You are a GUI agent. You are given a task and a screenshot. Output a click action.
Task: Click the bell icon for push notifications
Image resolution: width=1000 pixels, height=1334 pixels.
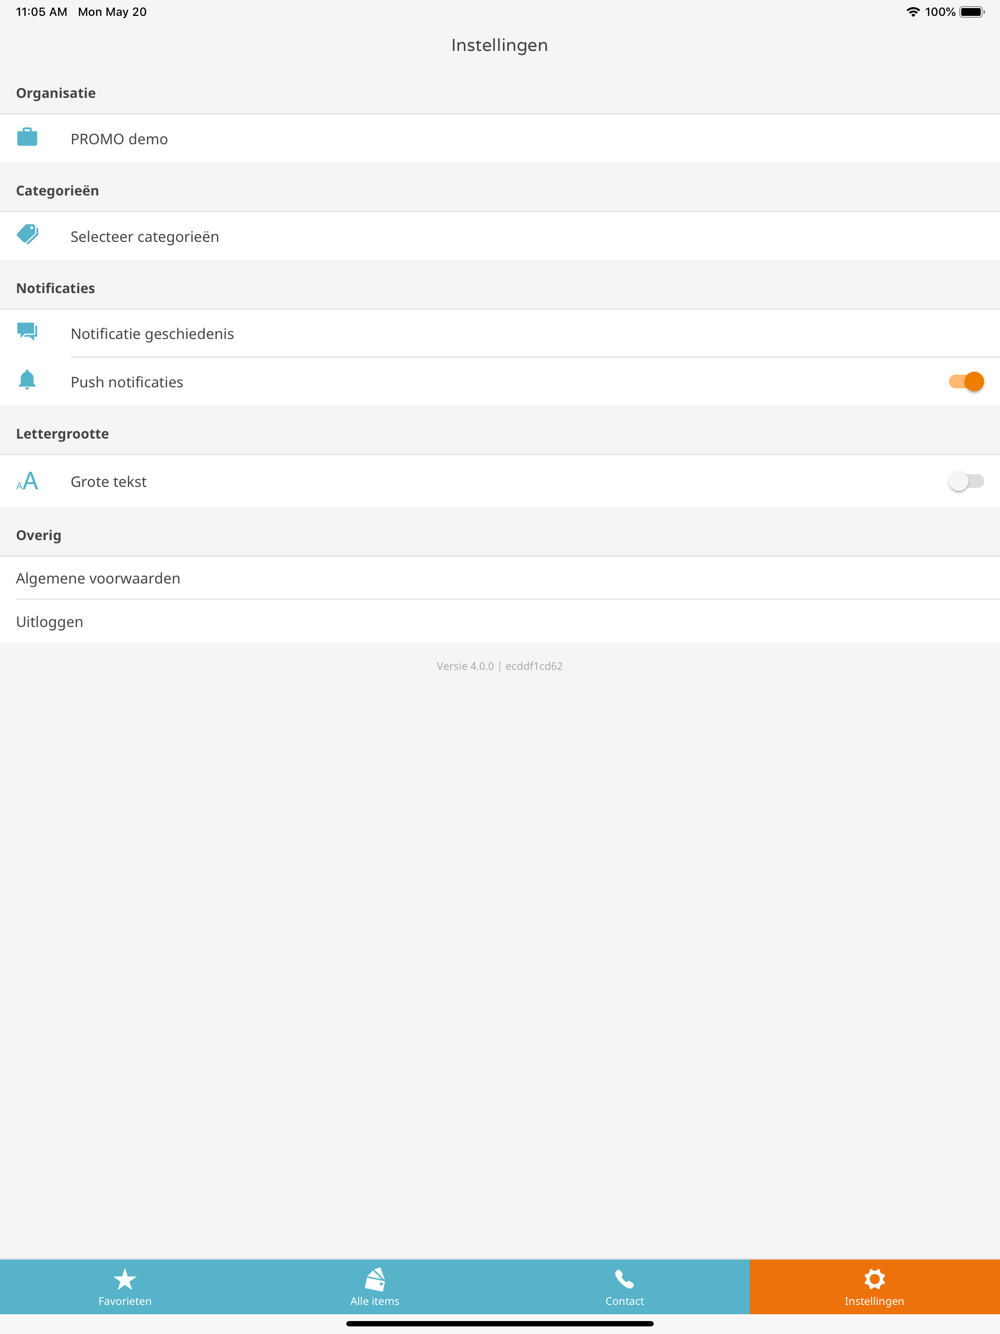(x=27, y=380)
